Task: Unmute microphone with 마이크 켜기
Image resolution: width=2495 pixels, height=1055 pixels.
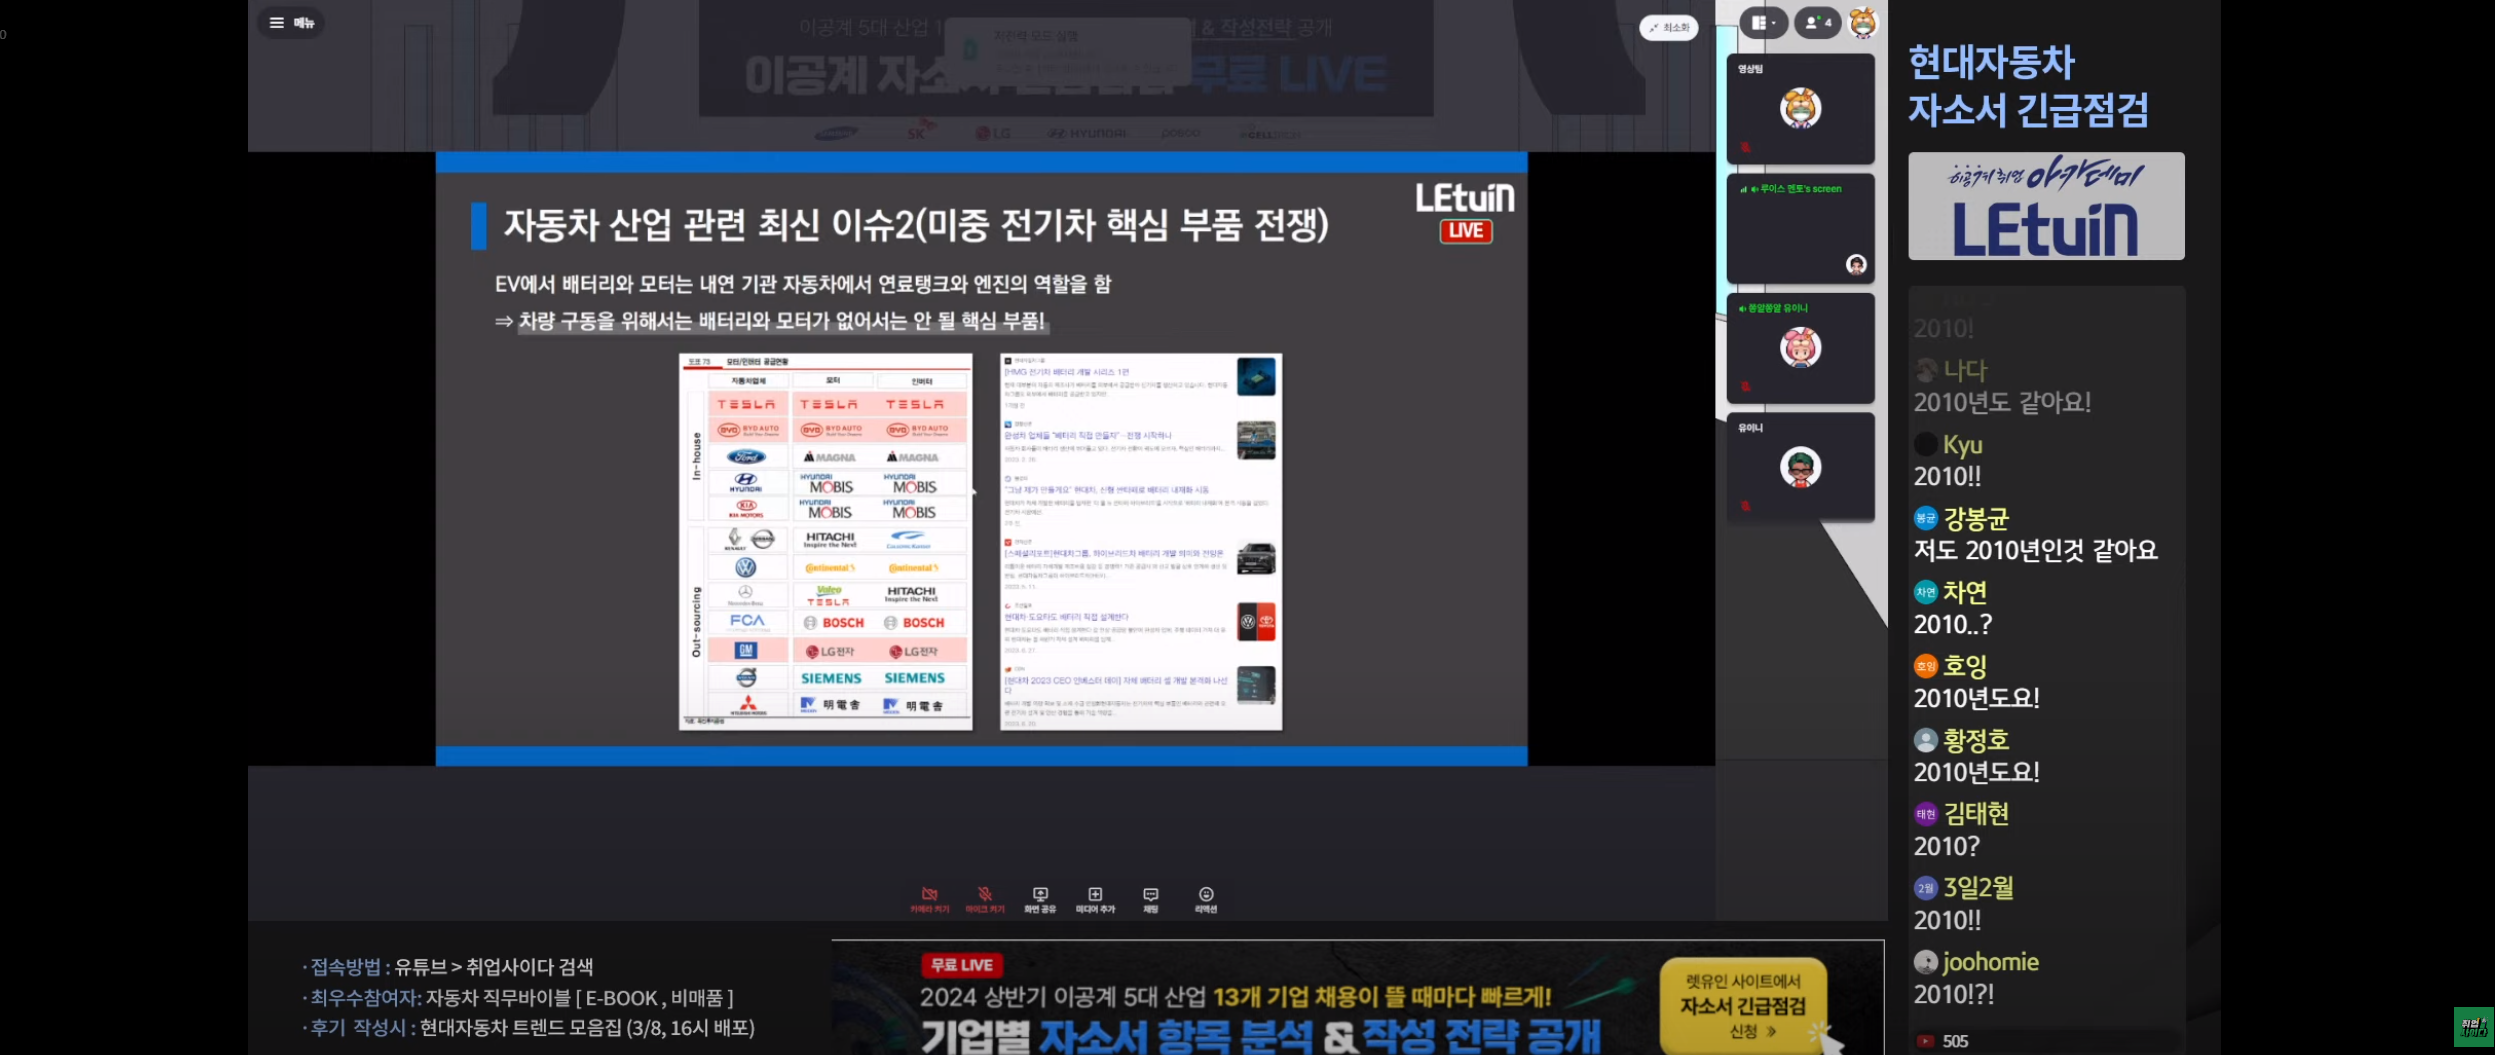Action: coord(985,900)
